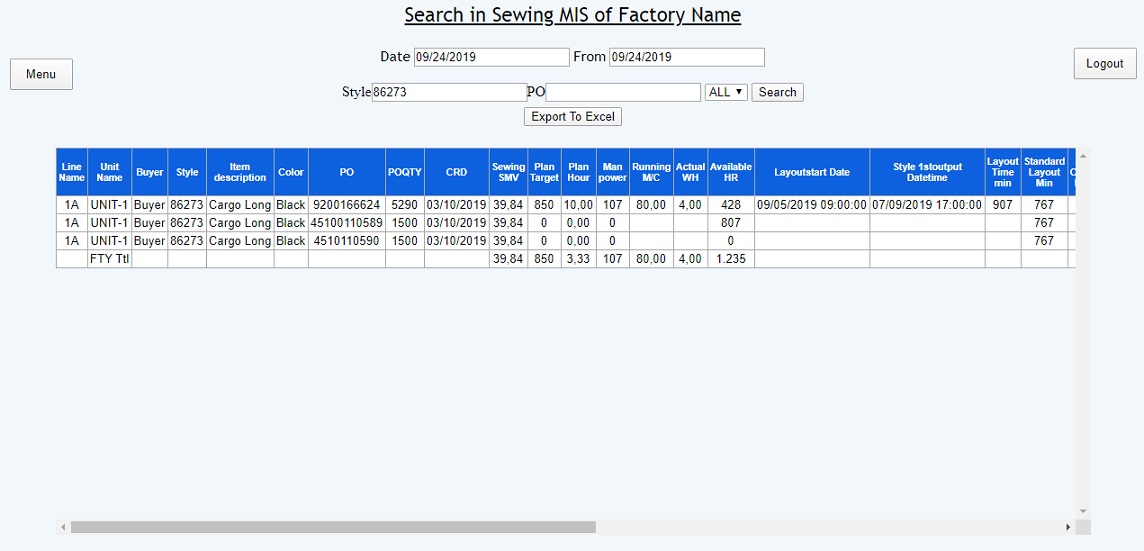Click the CRD column header
1144x551 pixels.
pos(457,172)
